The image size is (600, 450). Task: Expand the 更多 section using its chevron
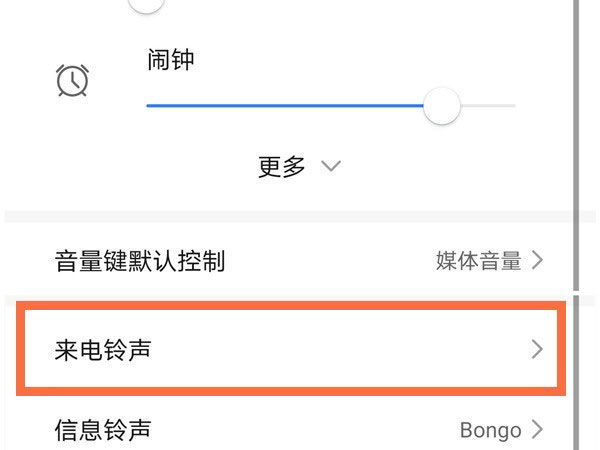pyautogui.click(x=331, y=167)
